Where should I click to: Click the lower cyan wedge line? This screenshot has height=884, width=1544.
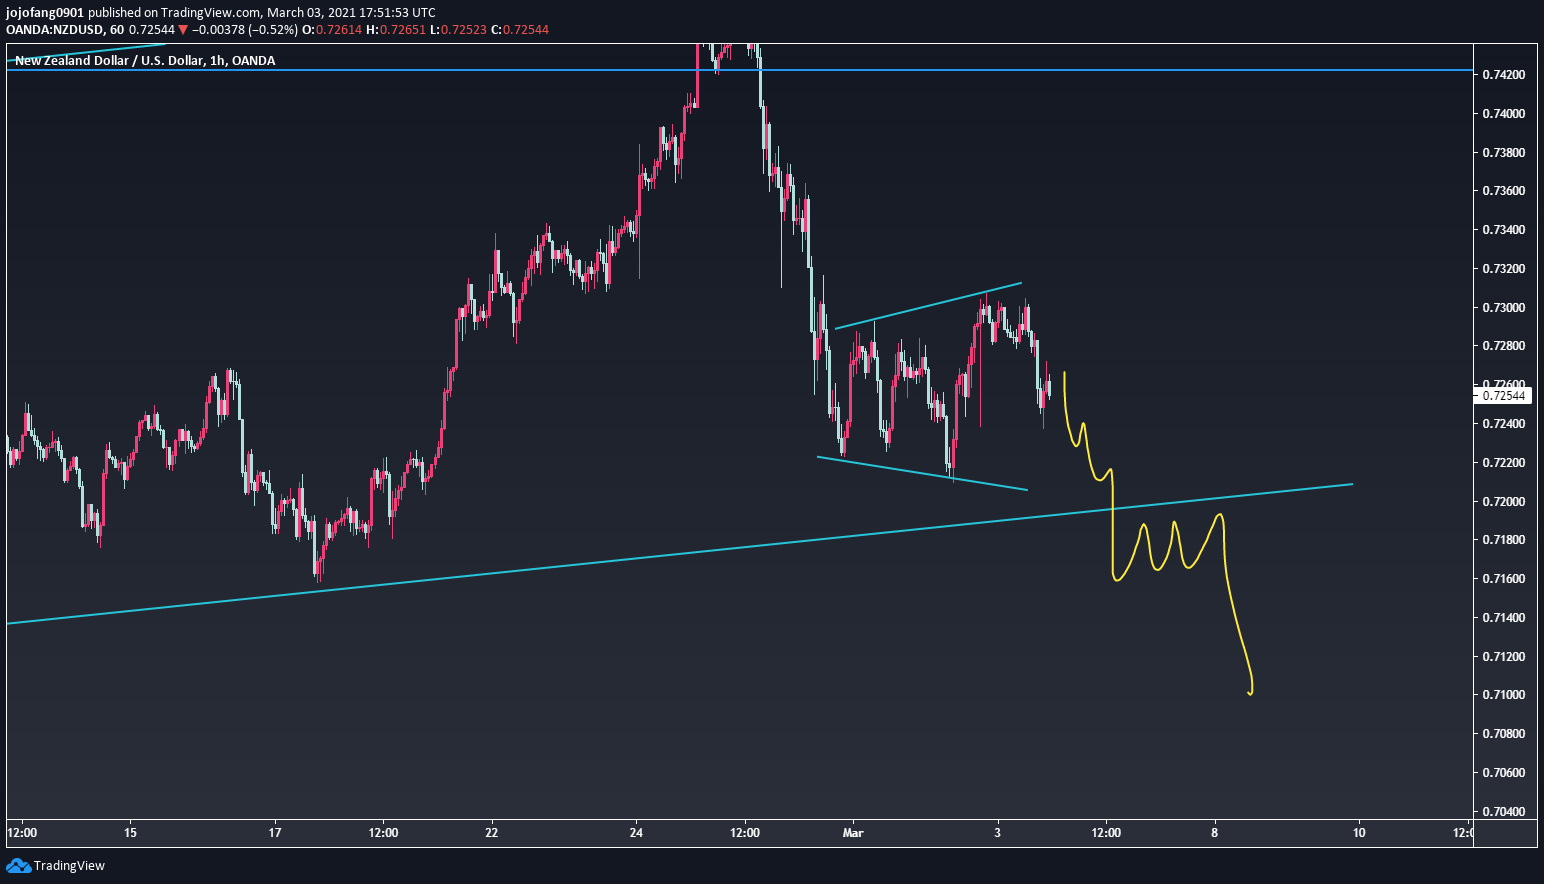tap(922, 474)
